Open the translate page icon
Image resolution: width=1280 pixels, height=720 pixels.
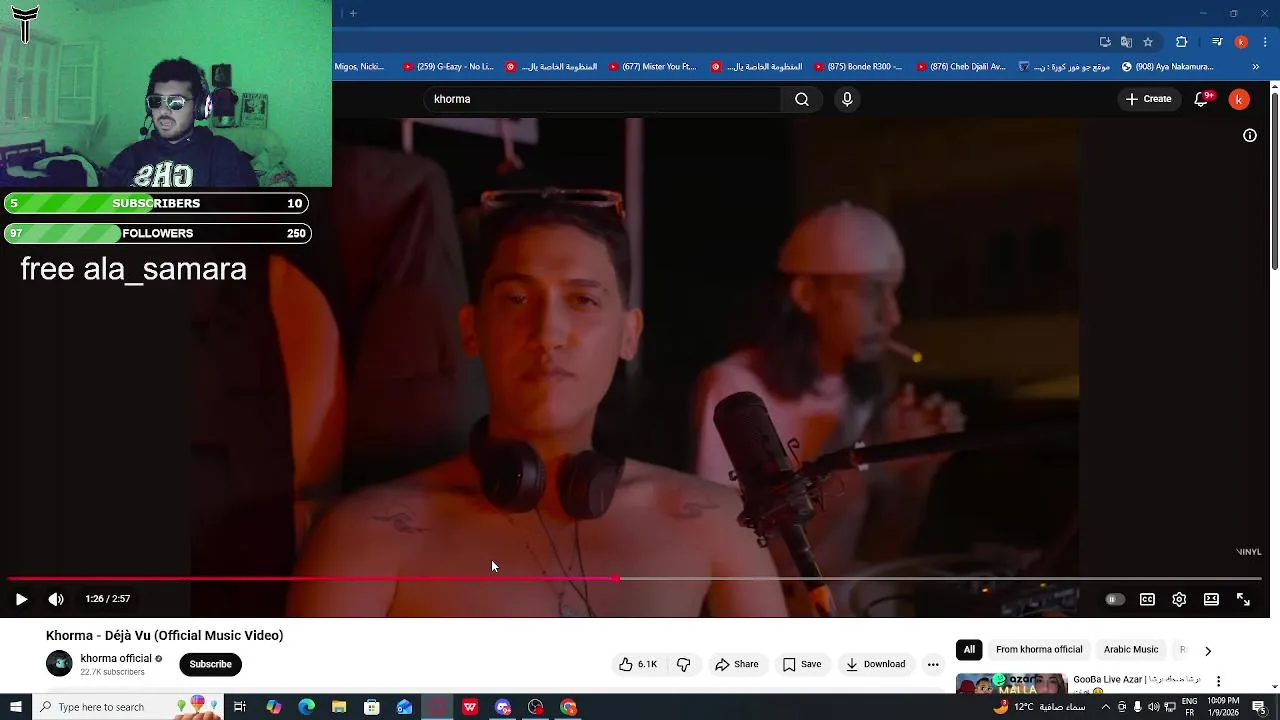coord(1126,42)
